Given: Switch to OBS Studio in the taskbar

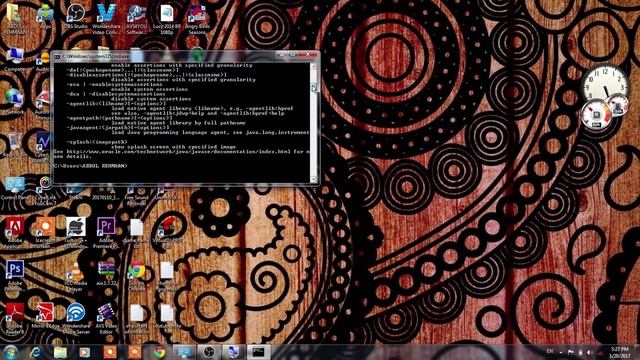Looking at the screenshot, I should (x=209, y=352).
